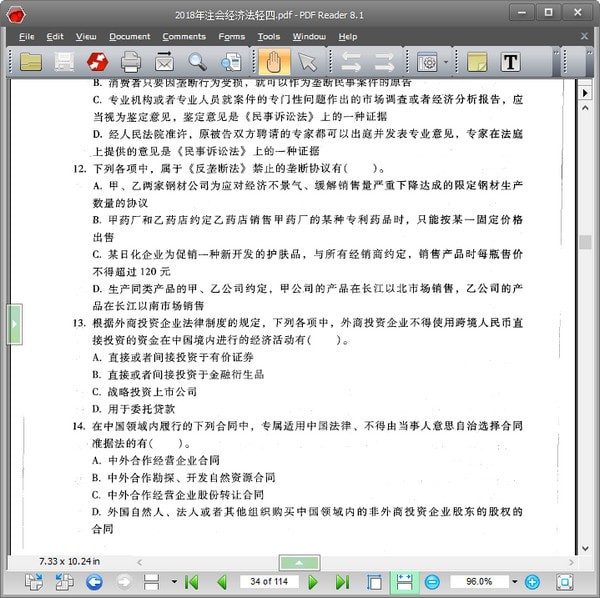Go to the next page

[313, 582]
